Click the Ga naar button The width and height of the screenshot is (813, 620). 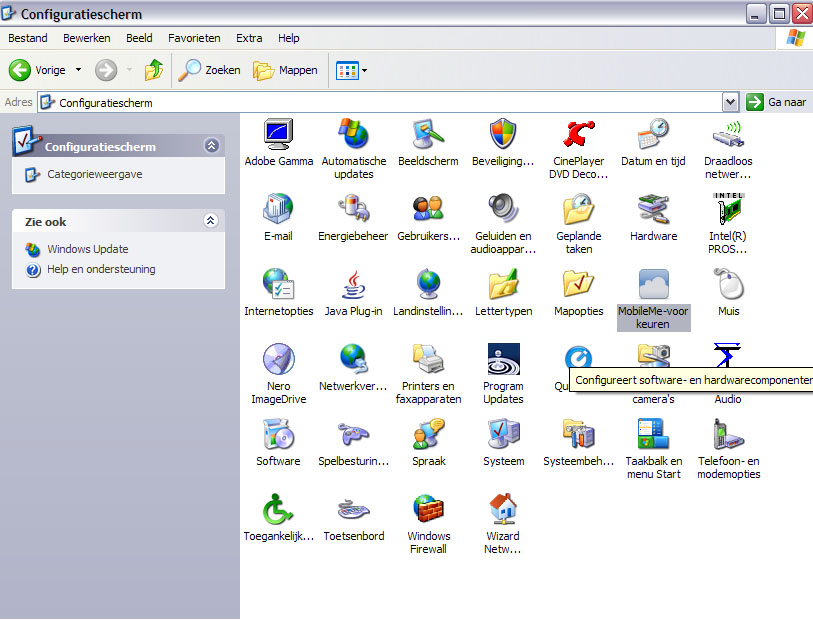pyautogui.click(x=776, y=102)
